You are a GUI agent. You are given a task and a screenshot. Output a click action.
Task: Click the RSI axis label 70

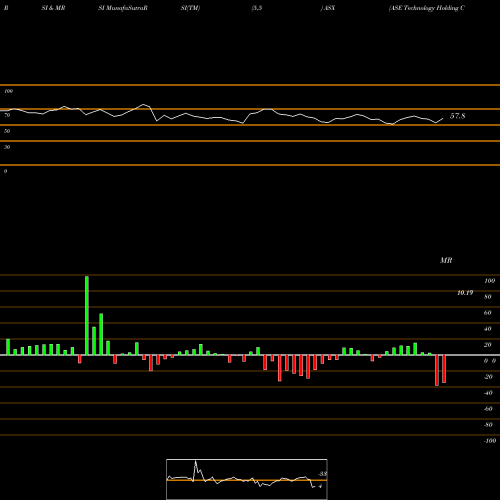click(x=7, y=115)
